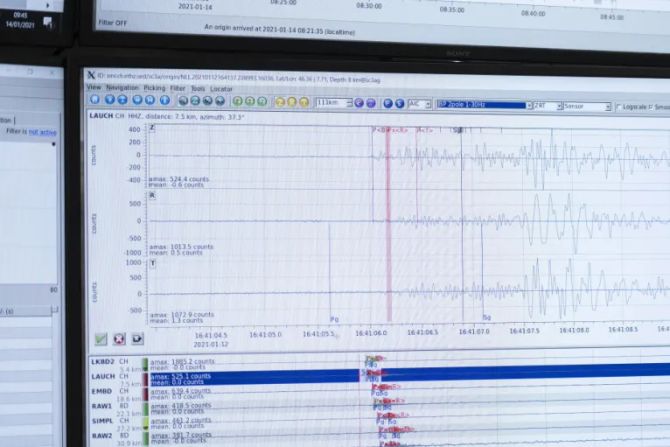This screenshot has height=447, width=670.
Task: Click the first yellow circular toolbar icon
Action: pos(277,102)
